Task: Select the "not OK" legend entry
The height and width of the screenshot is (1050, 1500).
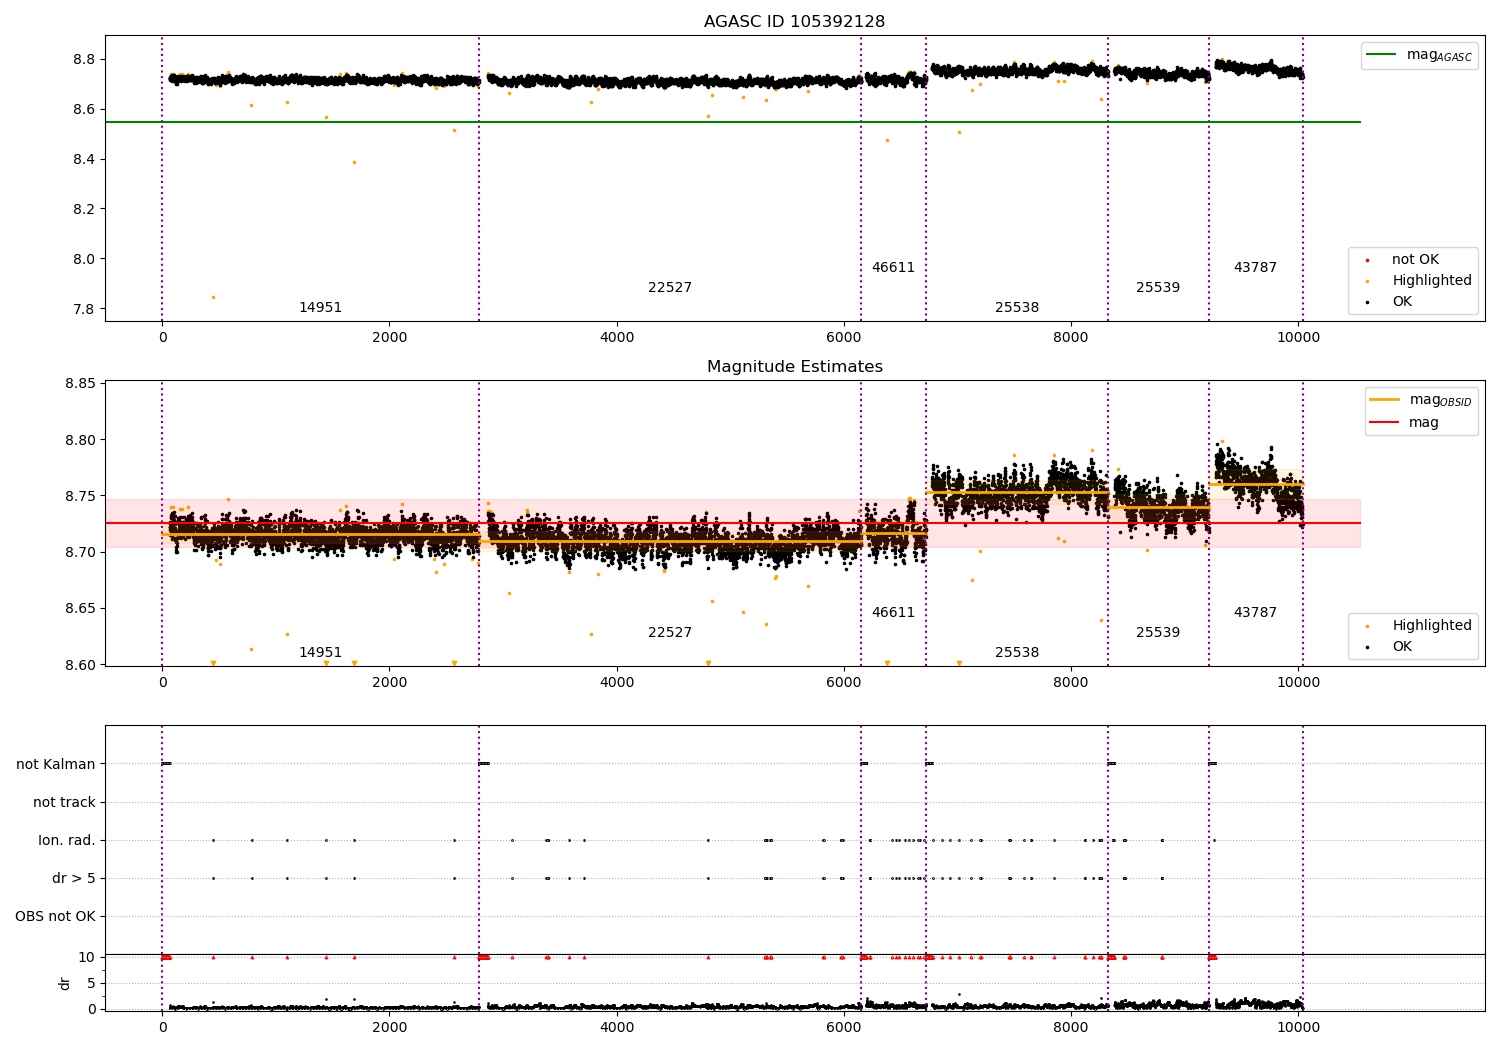Action: [x=1403, y=260]
